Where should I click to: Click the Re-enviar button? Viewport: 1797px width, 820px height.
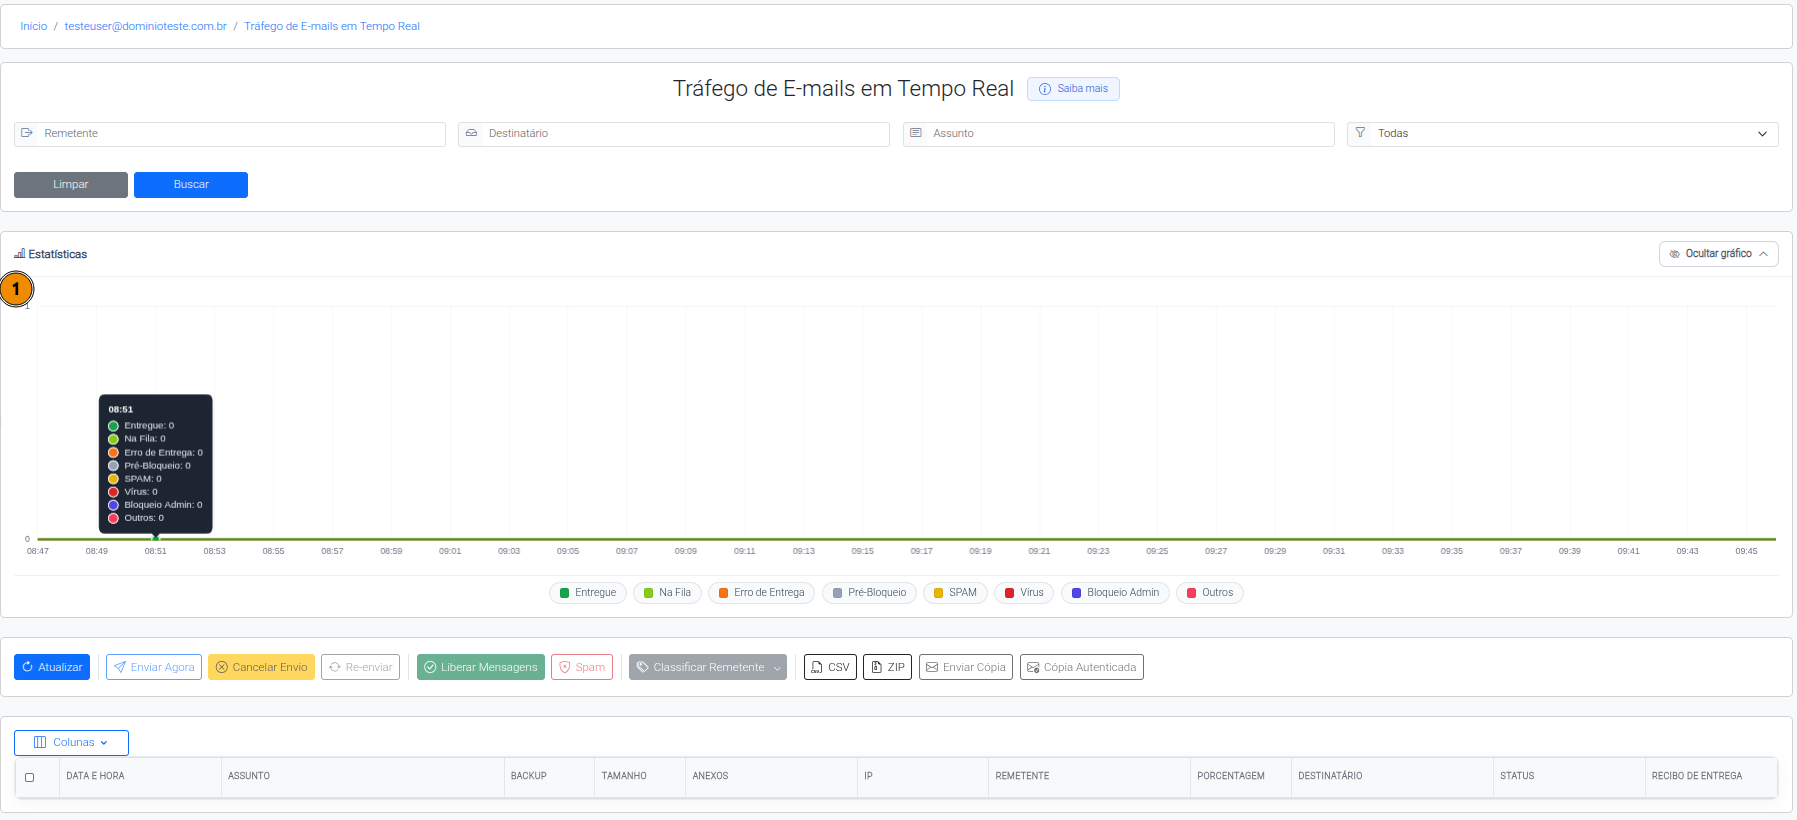361,667
